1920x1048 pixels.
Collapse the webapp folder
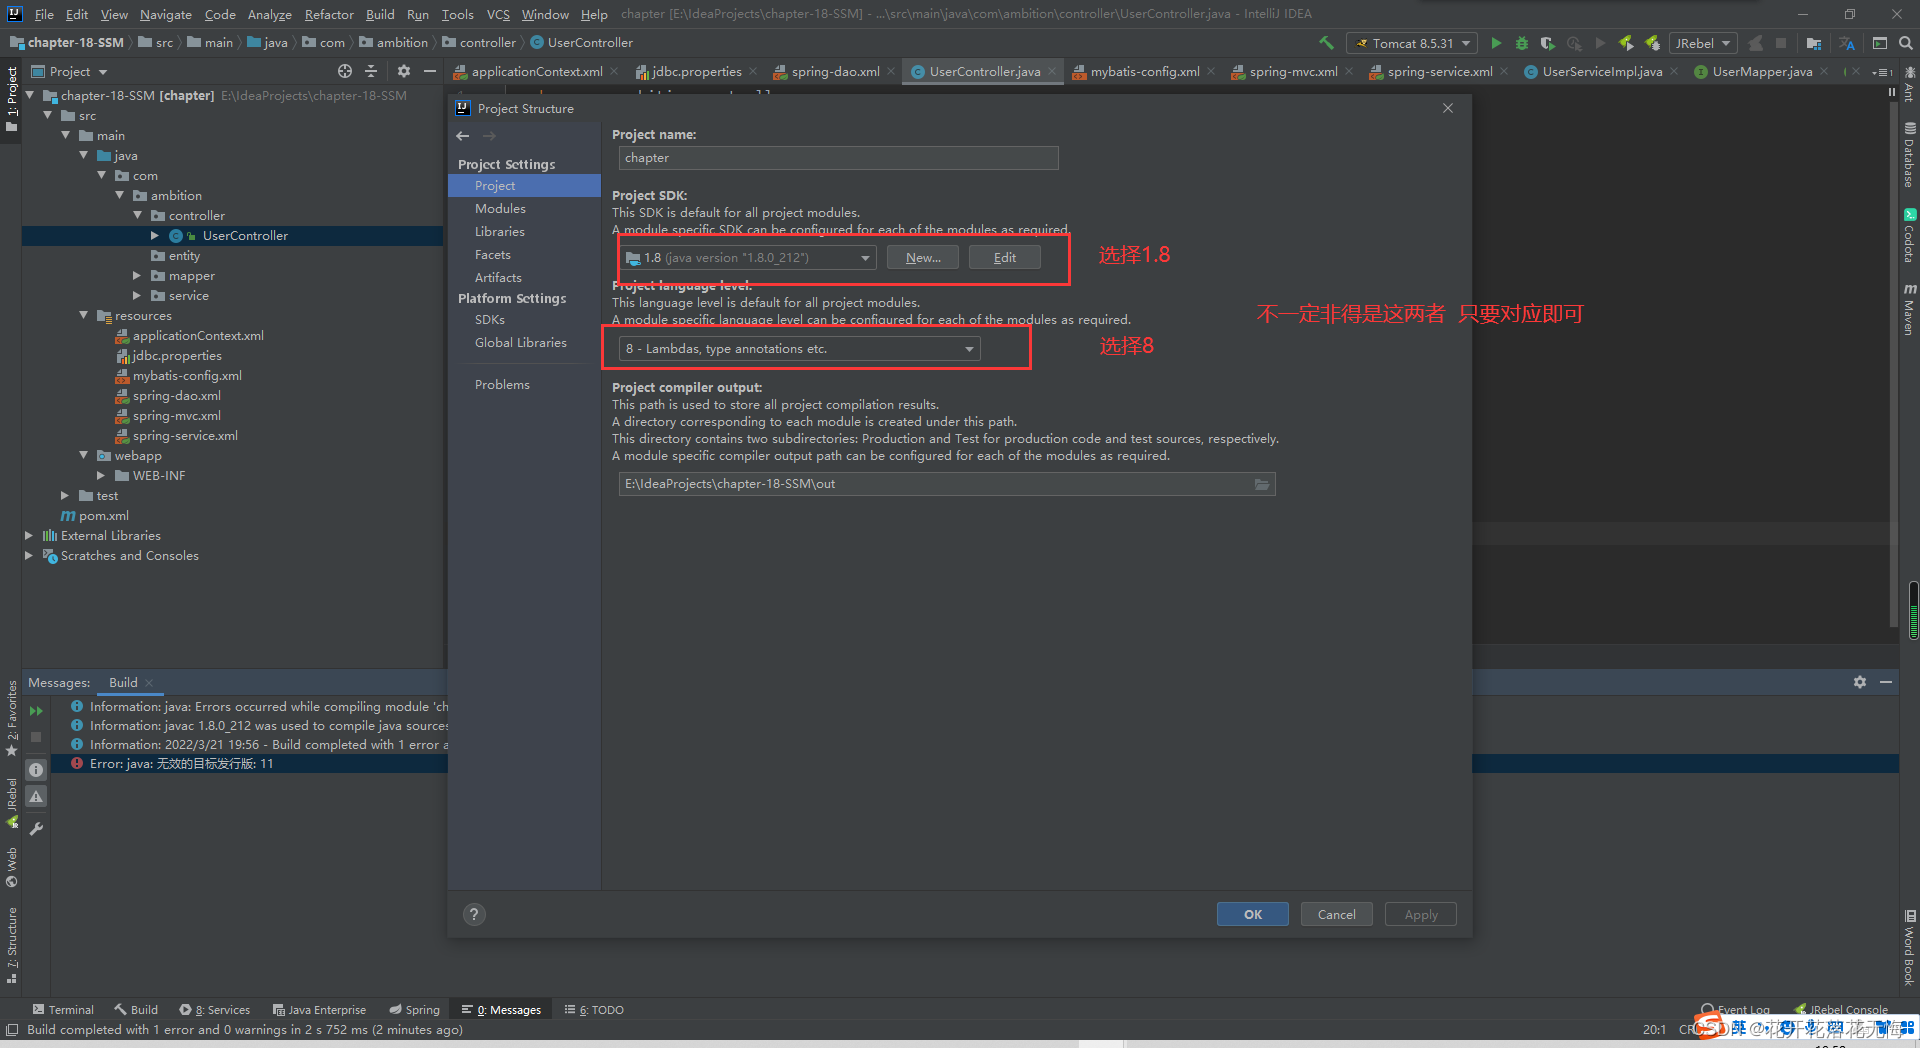pos(84,456)
